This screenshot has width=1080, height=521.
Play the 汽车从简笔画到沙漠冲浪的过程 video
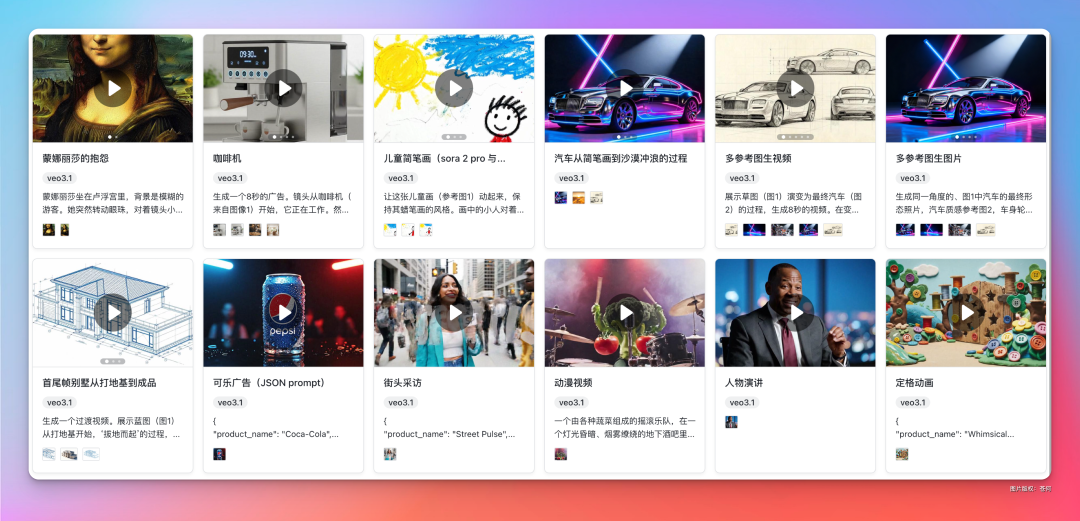[625, 88]
